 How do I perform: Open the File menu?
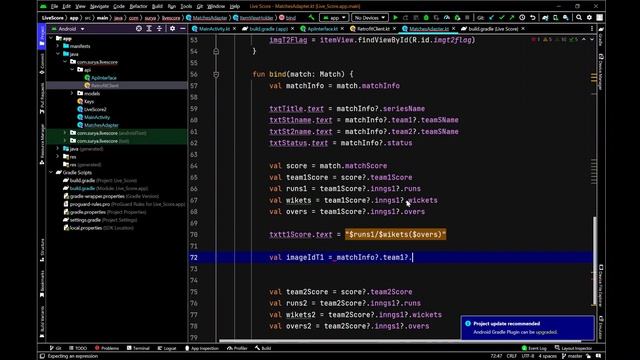coord(54,7)
